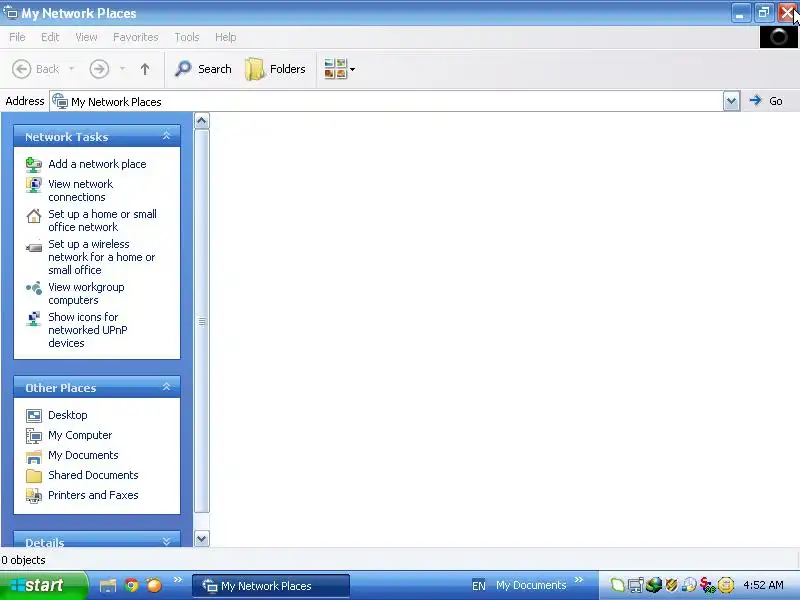The height and width of the screenshot is (600, 800).
Task: Open the Tools menu
Action: (x=187, y=37)
